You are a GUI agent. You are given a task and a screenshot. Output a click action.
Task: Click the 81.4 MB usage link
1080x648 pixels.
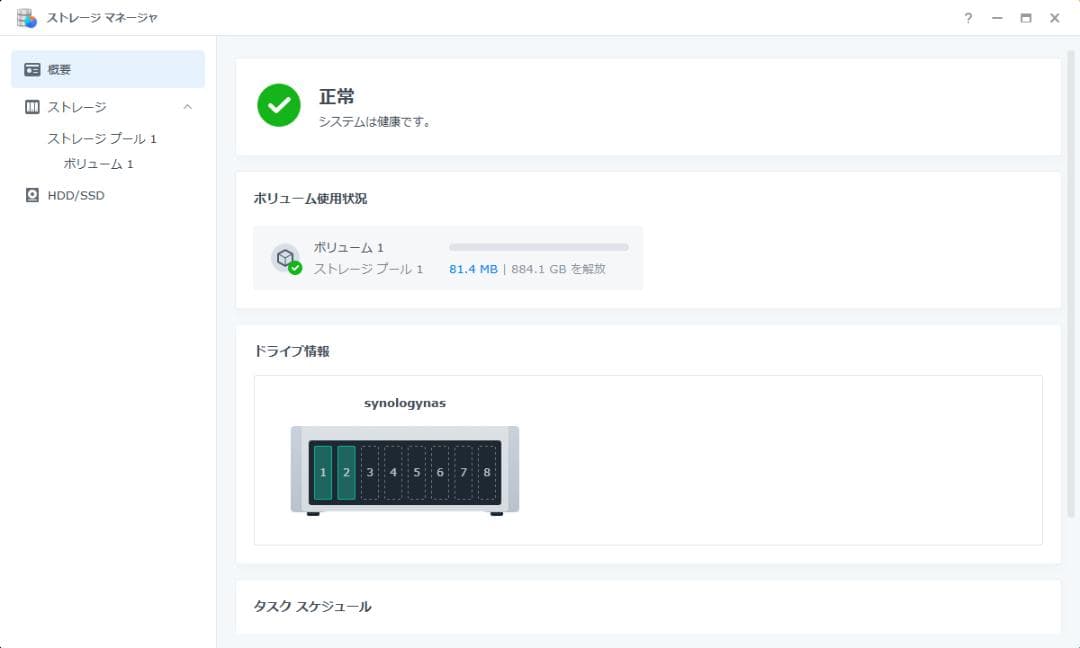472,268
